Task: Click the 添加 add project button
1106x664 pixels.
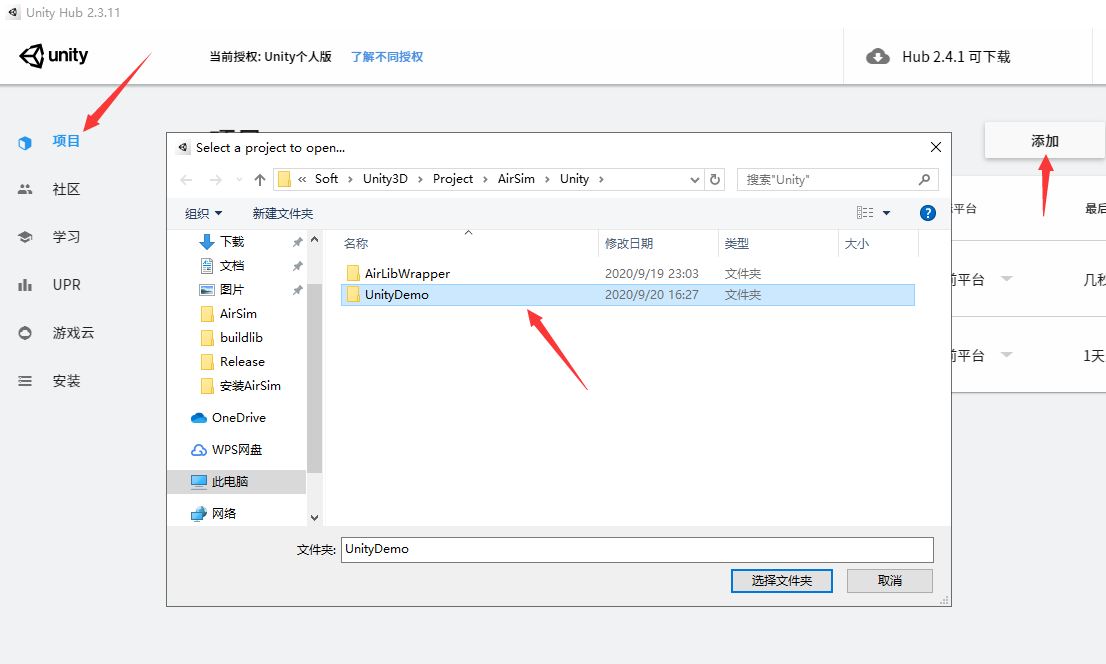Action: coord(1045,141)
